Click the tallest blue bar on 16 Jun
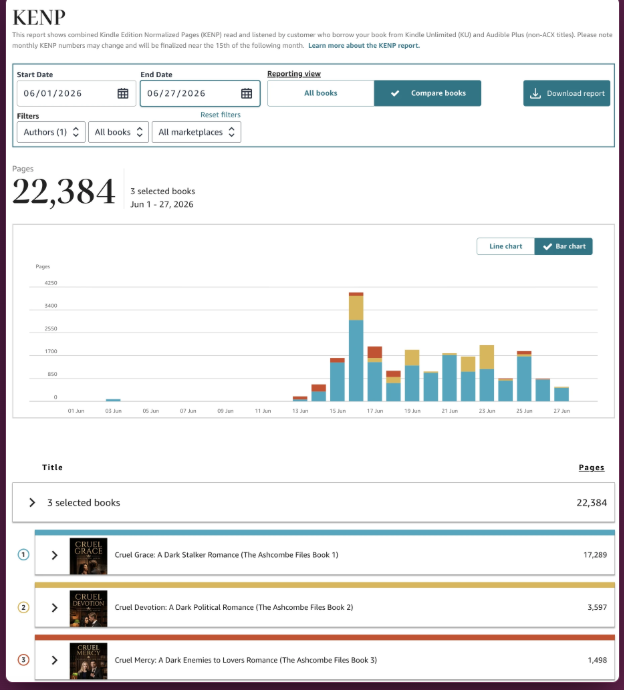 click(356, 360)
